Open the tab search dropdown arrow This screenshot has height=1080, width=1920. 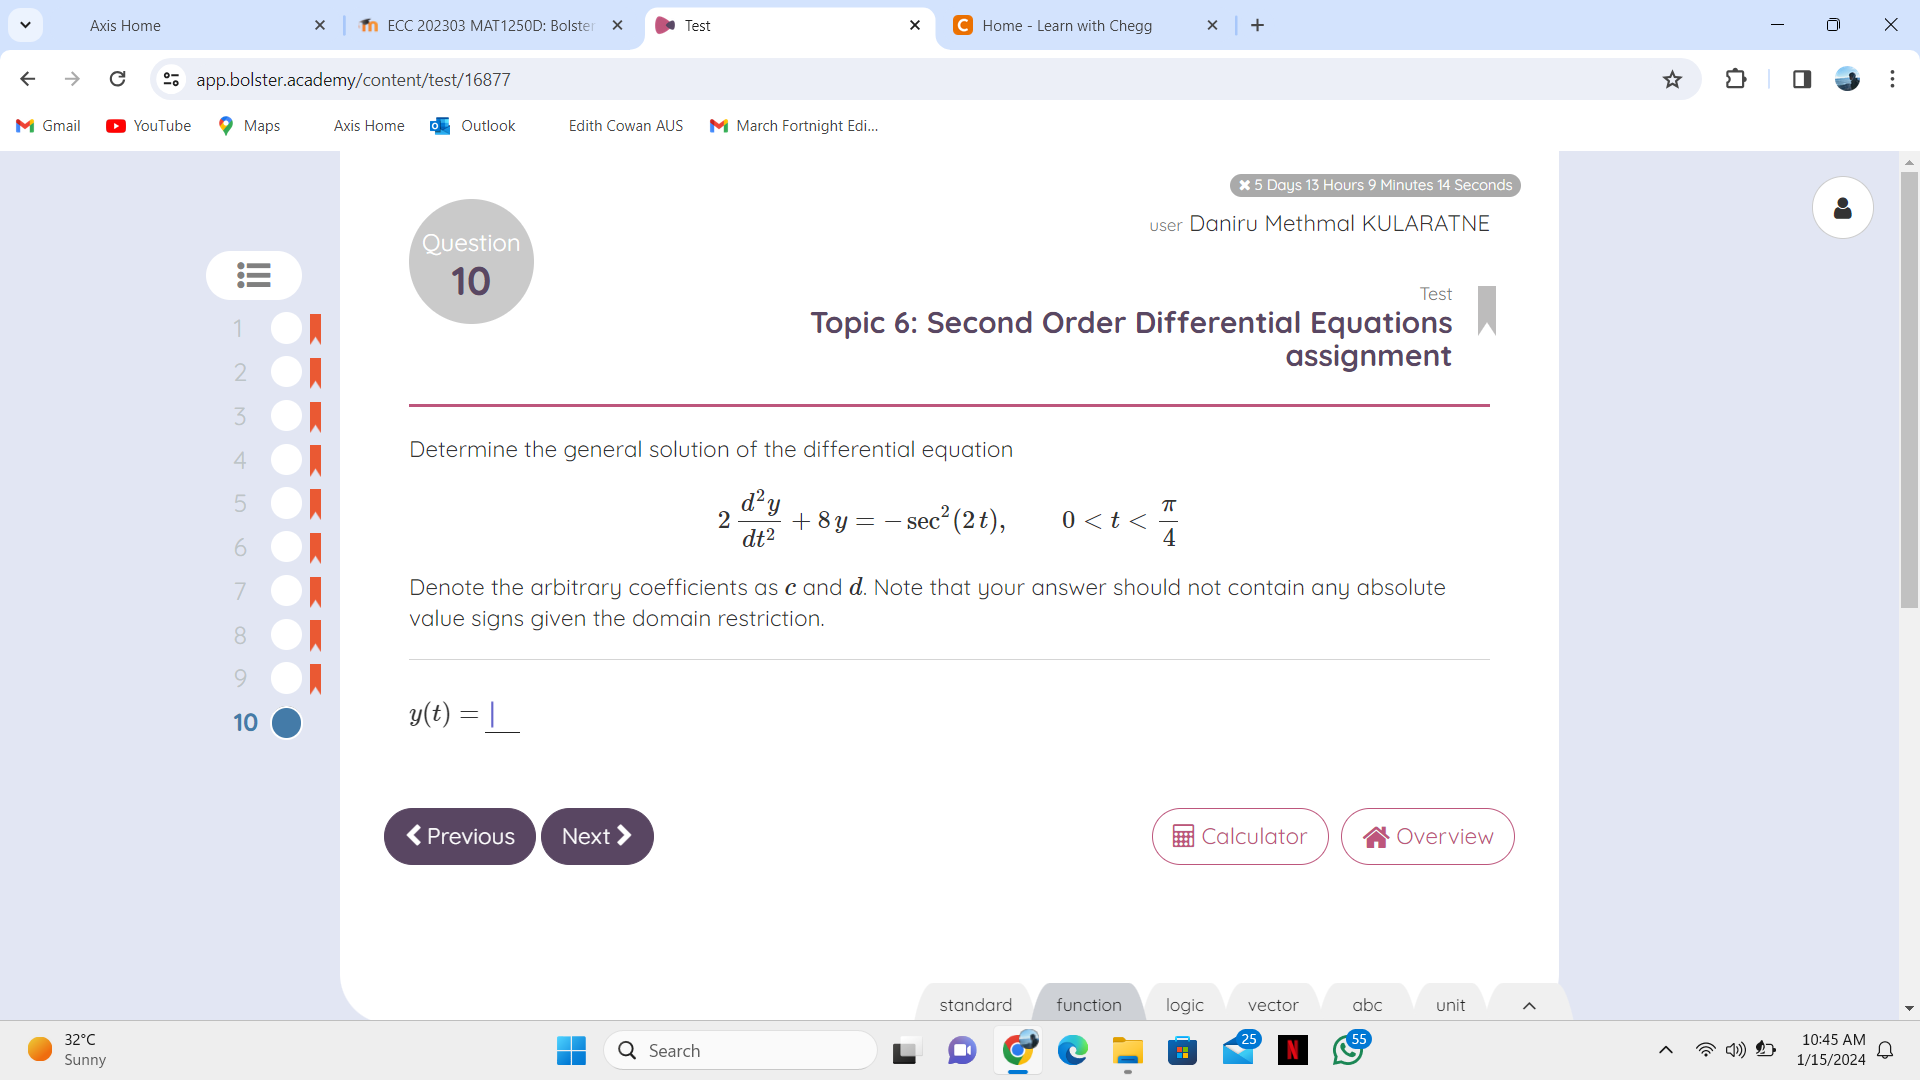[25, 25]
